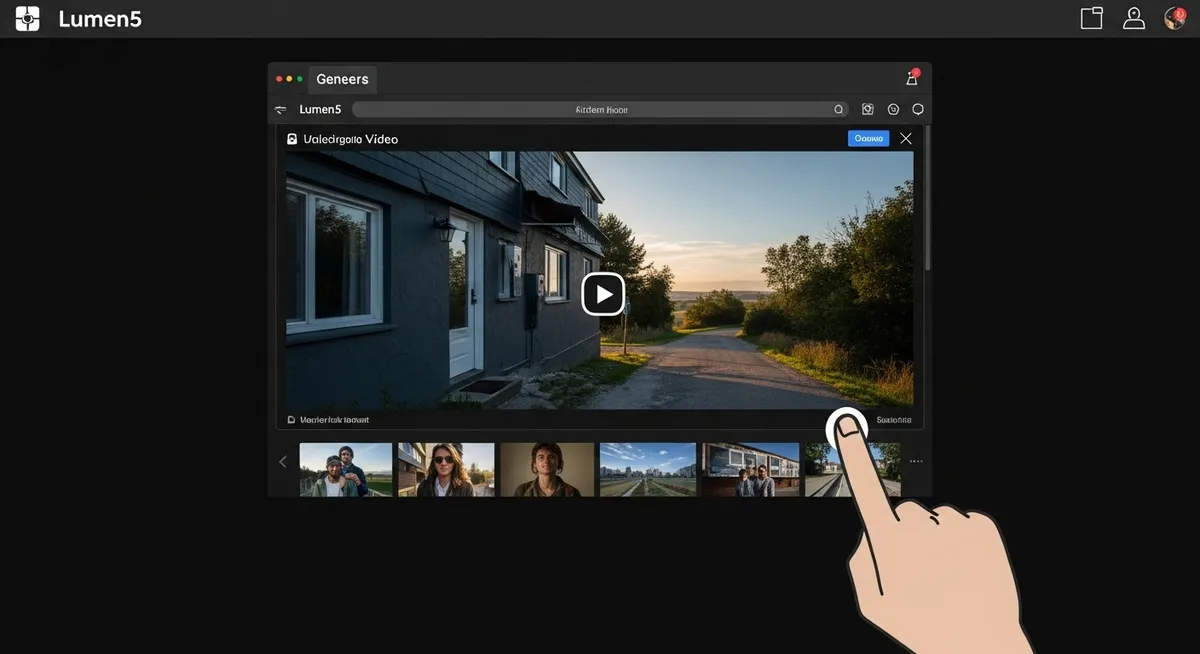Open the three-dot more menu beside thumbnails

916,462
